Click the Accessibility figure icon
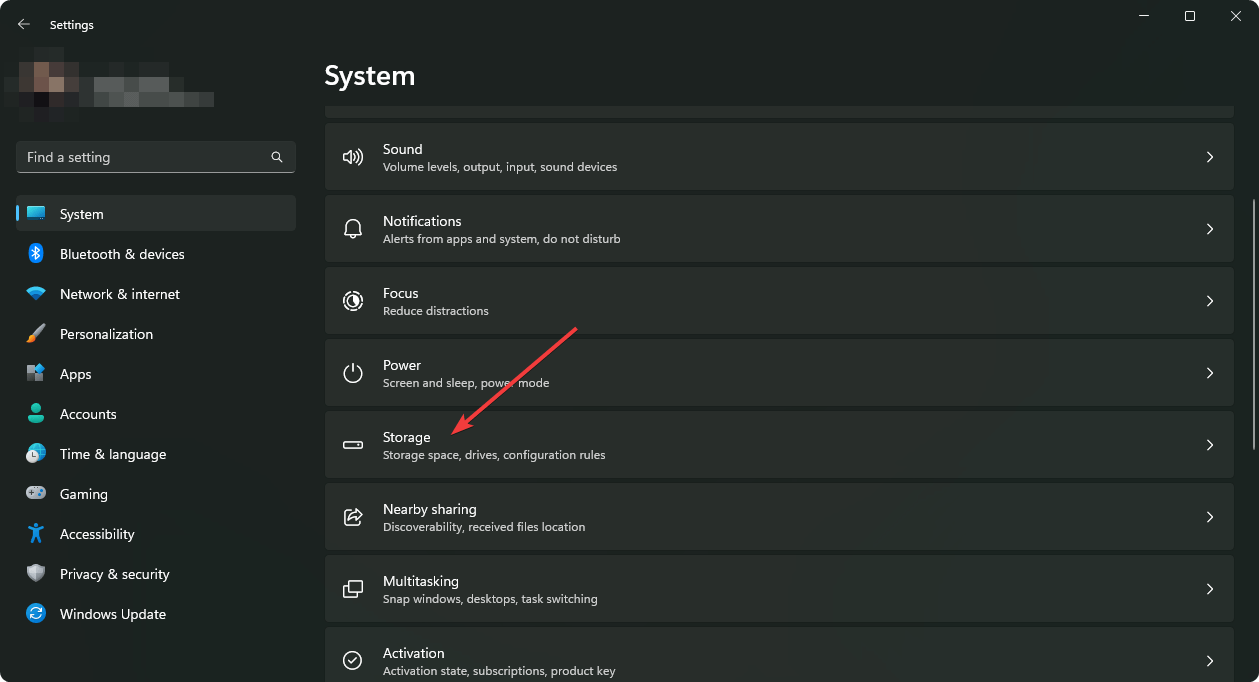The height and width of the screenshot is (682, 1259). pos(36,534)
